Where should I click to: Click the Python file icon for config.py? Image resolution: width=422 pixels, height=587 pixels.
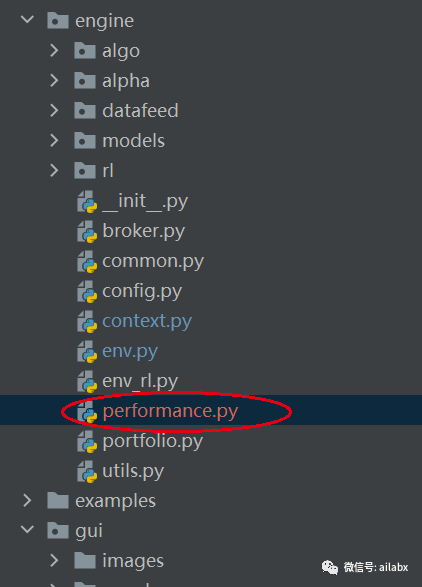click(87, 291)
